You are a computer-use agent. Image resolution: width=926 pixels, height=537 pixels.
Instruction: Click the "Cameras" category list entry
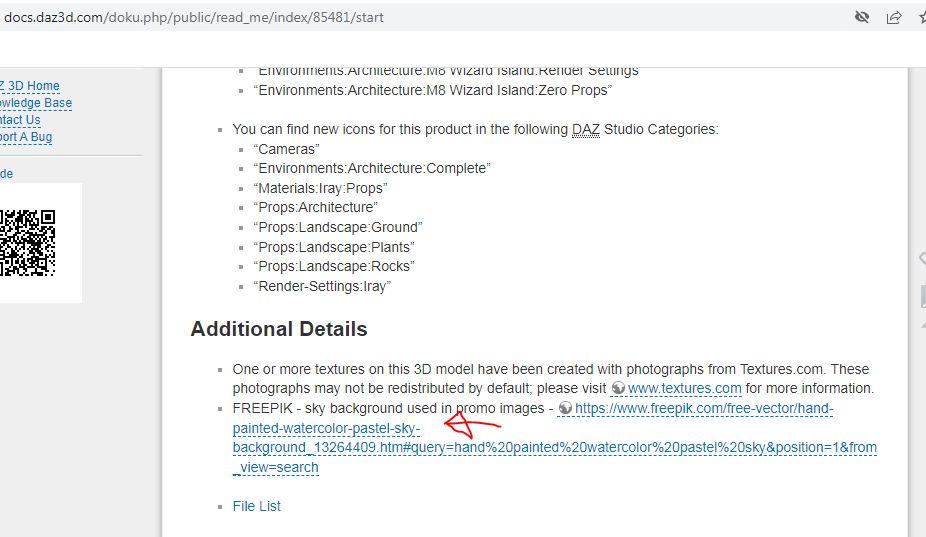[287, 149]
